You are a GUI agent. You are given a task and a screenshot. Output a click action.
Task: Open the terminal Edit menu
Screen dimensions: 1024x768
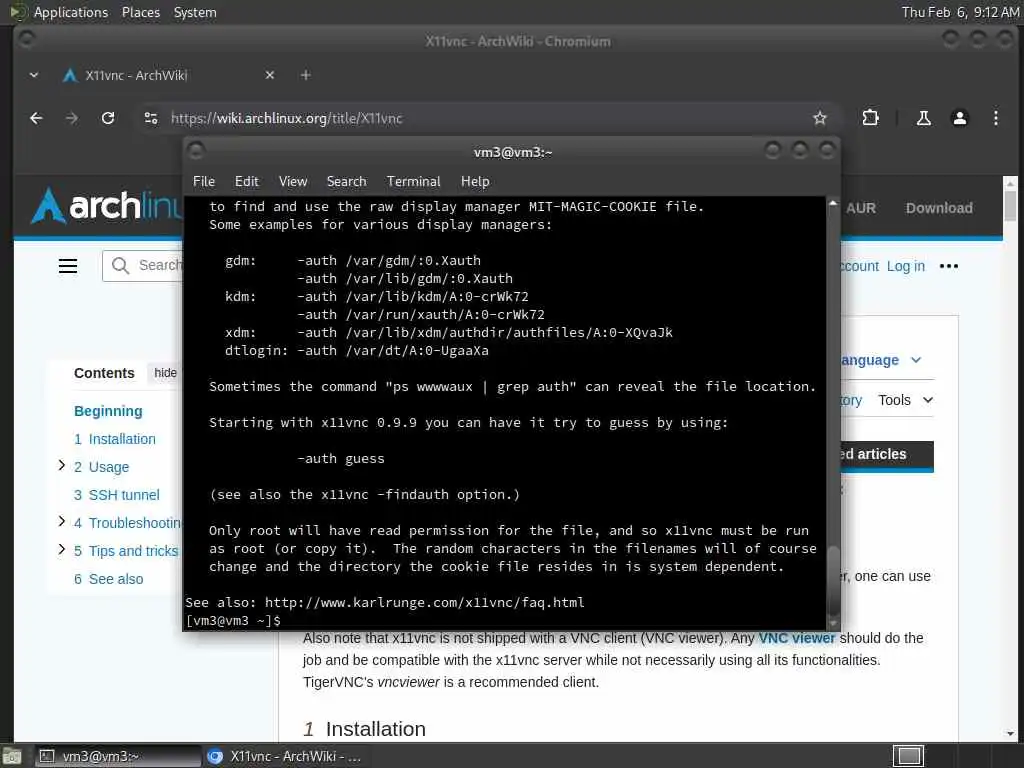pyautogui.click(x=247, y=182)
